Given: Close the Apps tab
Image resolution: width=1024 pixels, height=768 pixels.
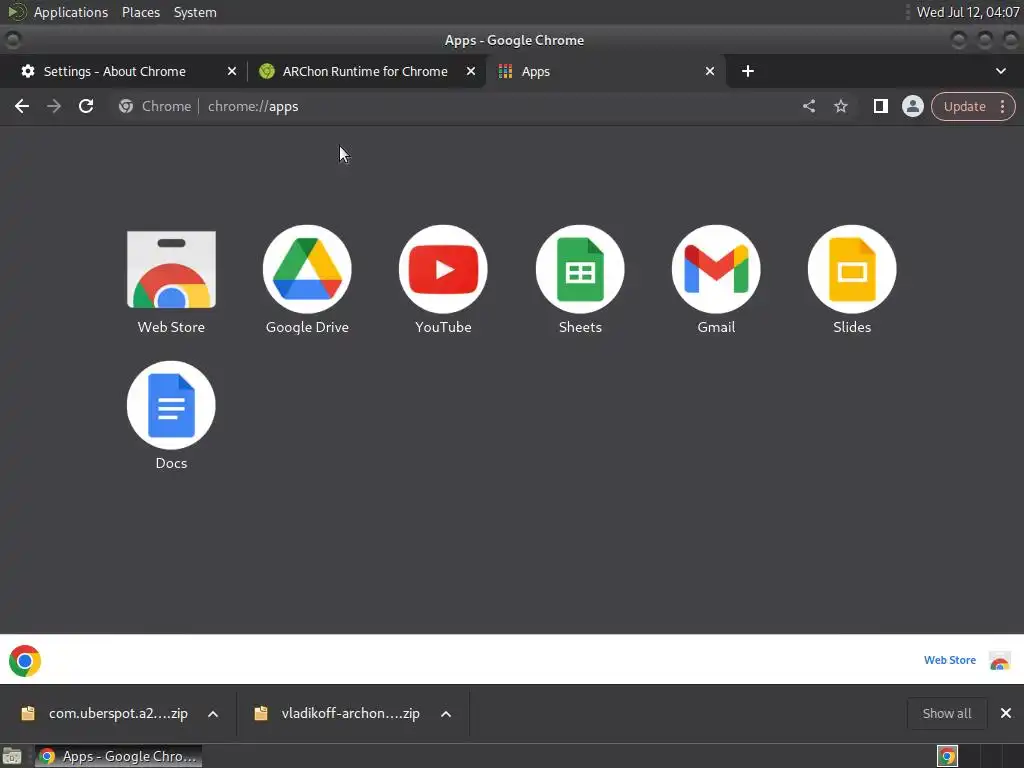Looking at the screenshot, I should tap(710, 71).
